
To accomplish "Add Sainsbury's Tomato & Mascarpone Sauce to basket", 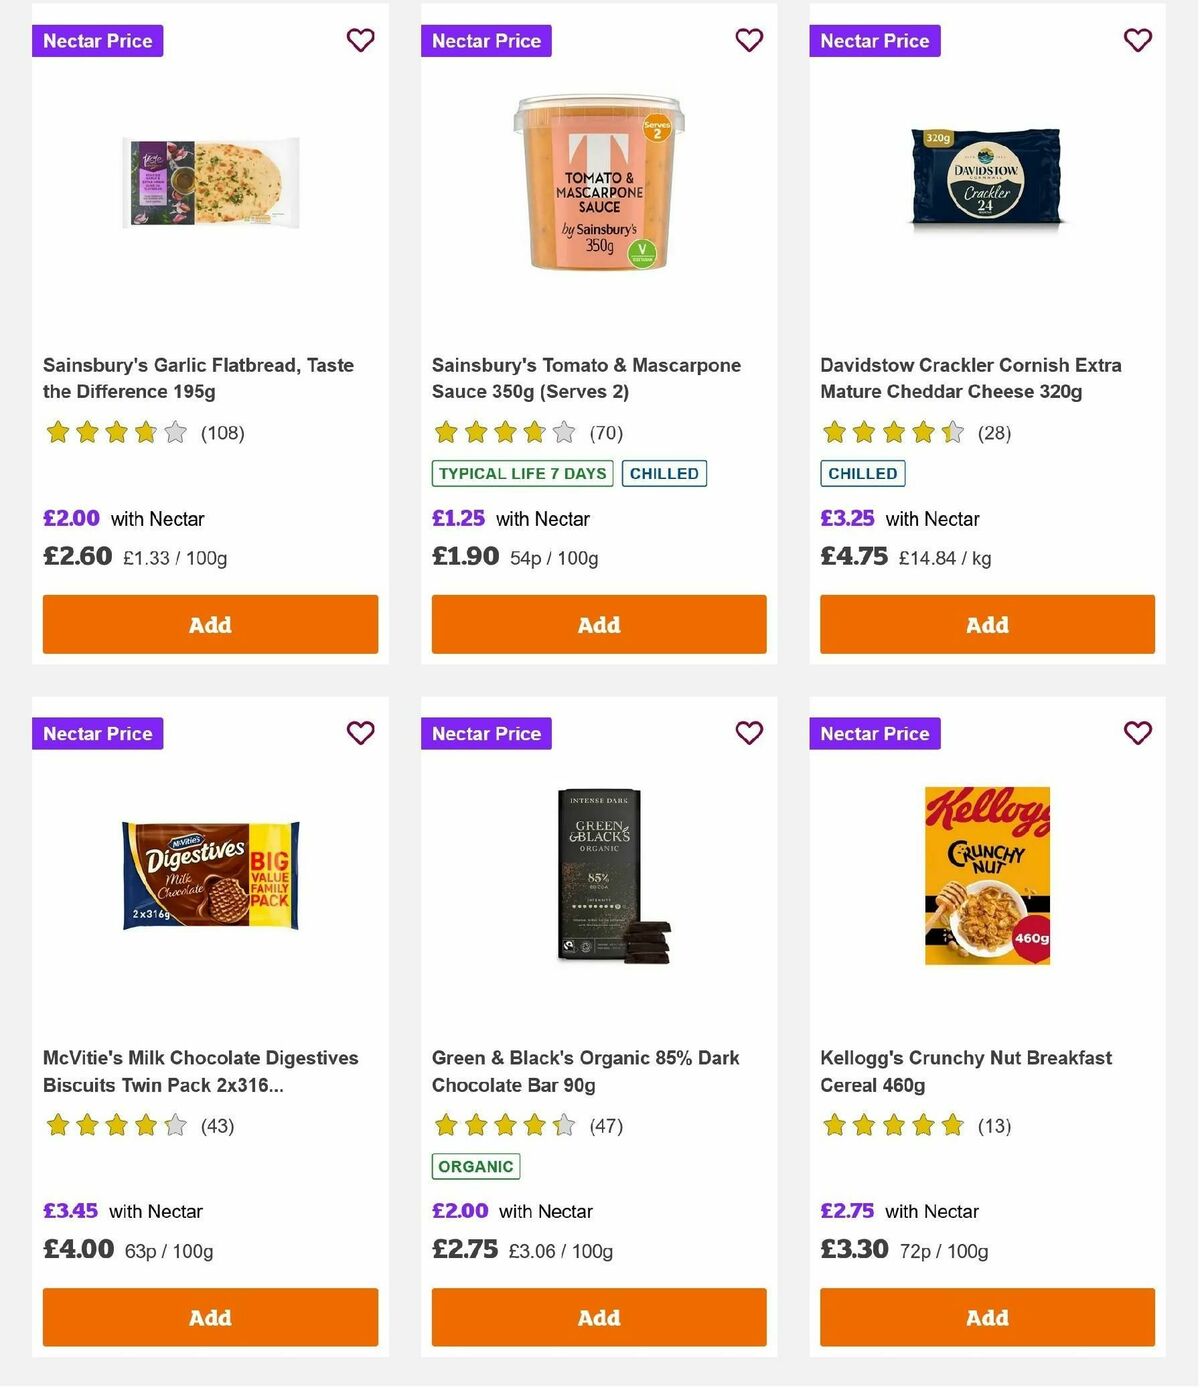I will coord(598,624).
